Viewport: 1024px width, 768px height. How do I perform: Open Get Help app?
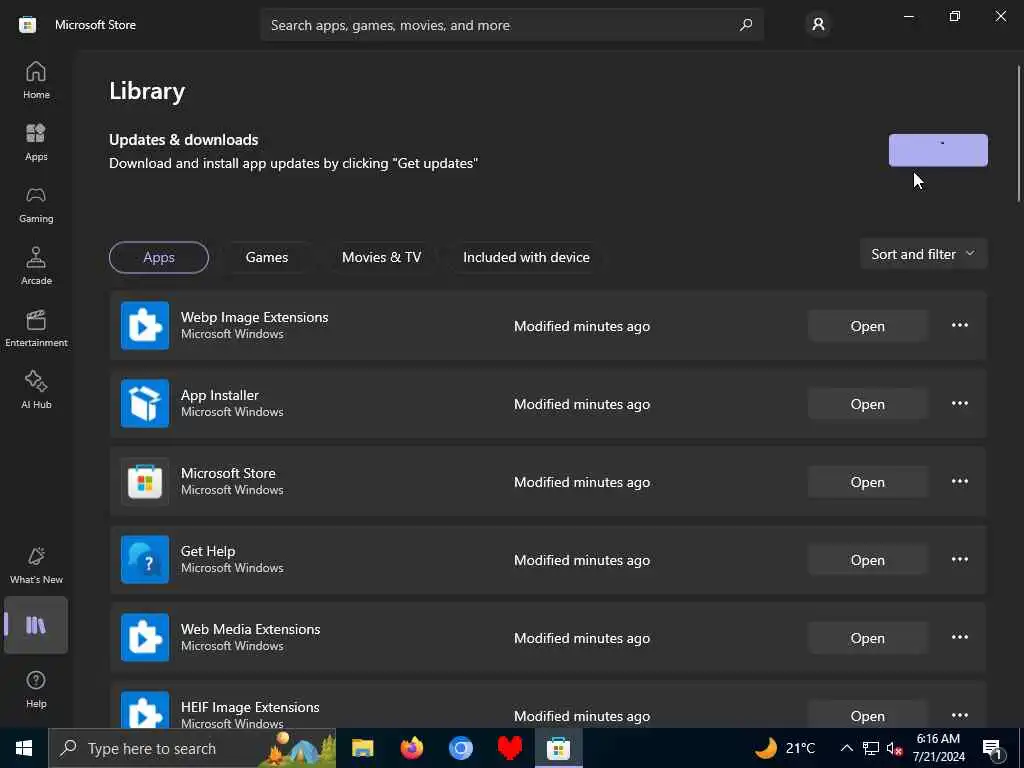(867, 560)
